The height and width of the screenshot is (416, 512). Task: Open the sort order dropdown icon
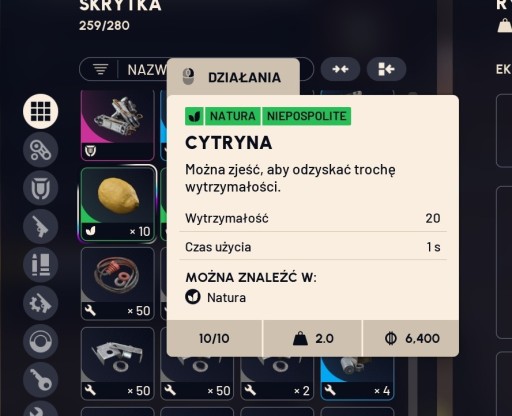100,70
